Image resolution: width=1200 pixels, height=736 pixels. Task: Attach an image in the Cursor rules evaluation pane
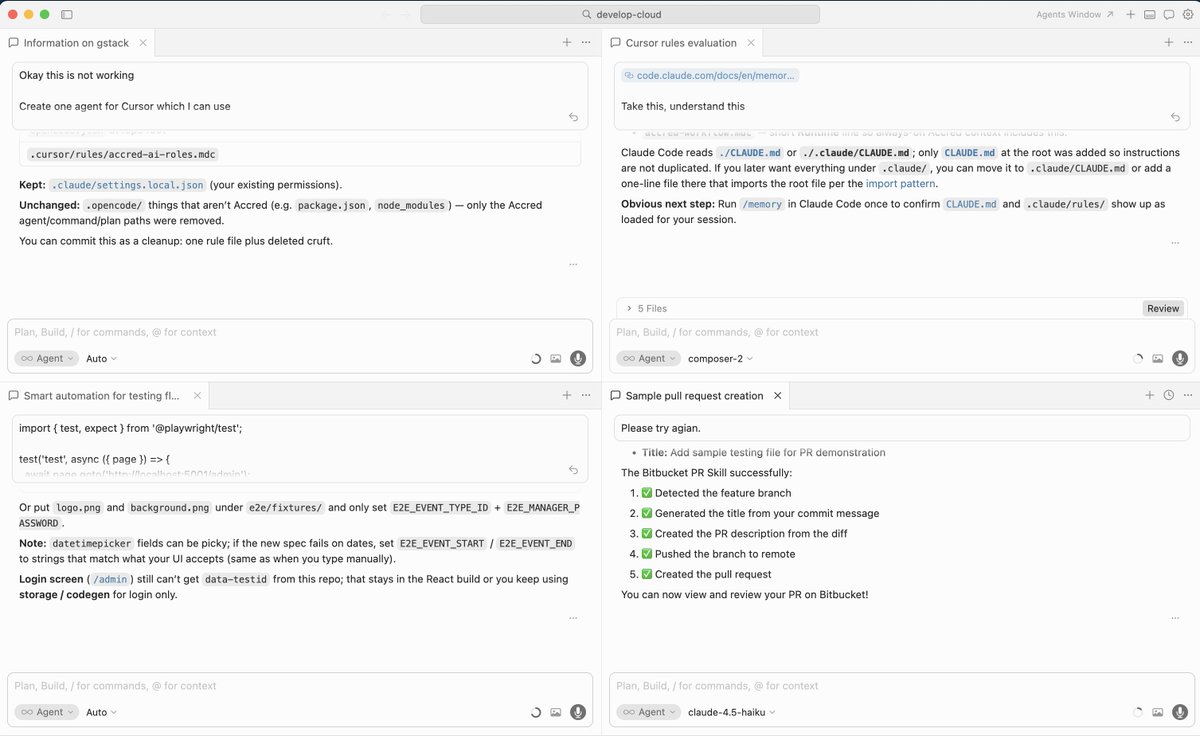[1157, 358]
